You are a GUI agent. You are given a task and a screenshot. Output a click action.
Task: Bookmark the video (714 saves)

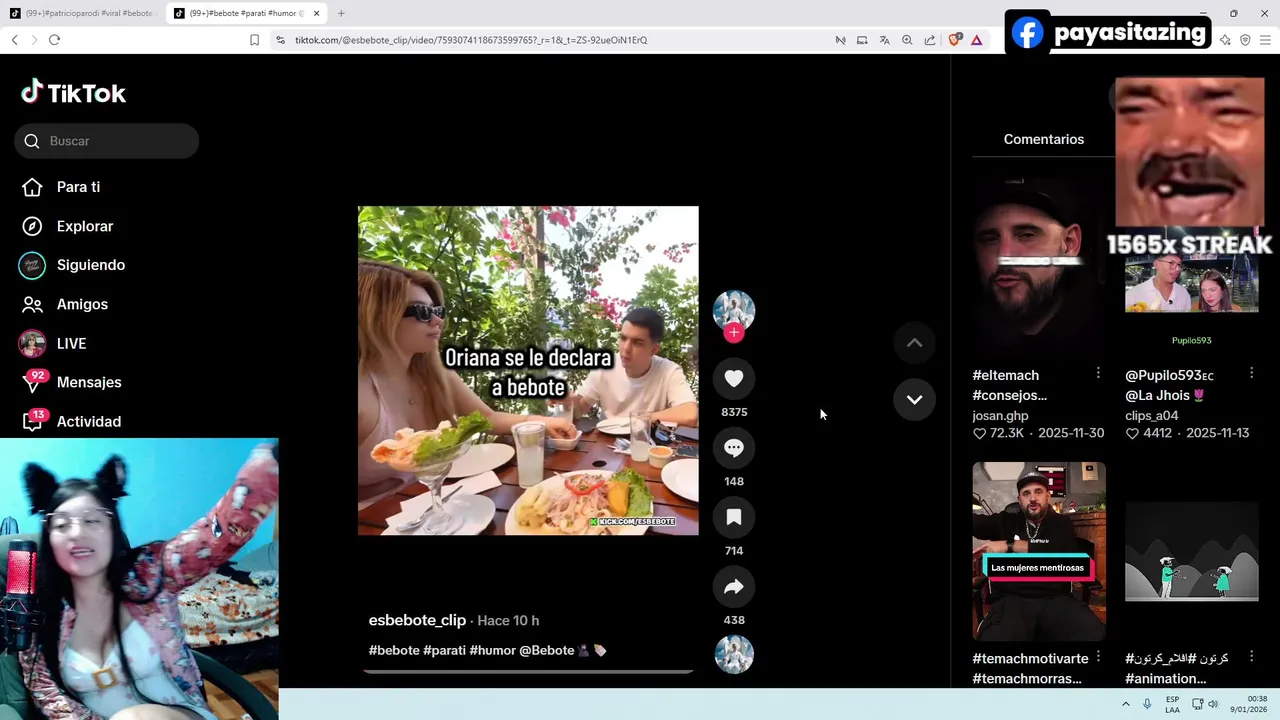(734, 517)
